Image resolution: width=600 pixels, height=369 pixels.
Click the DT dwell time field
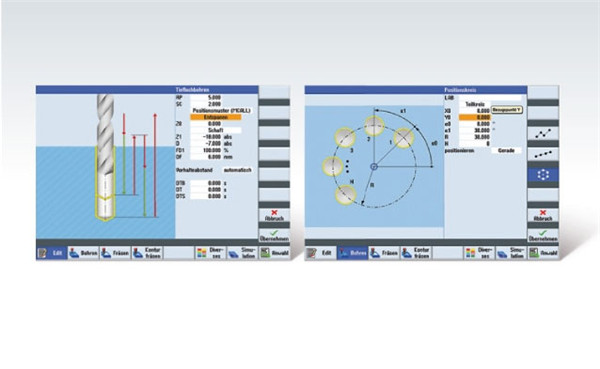click(206, 189)
